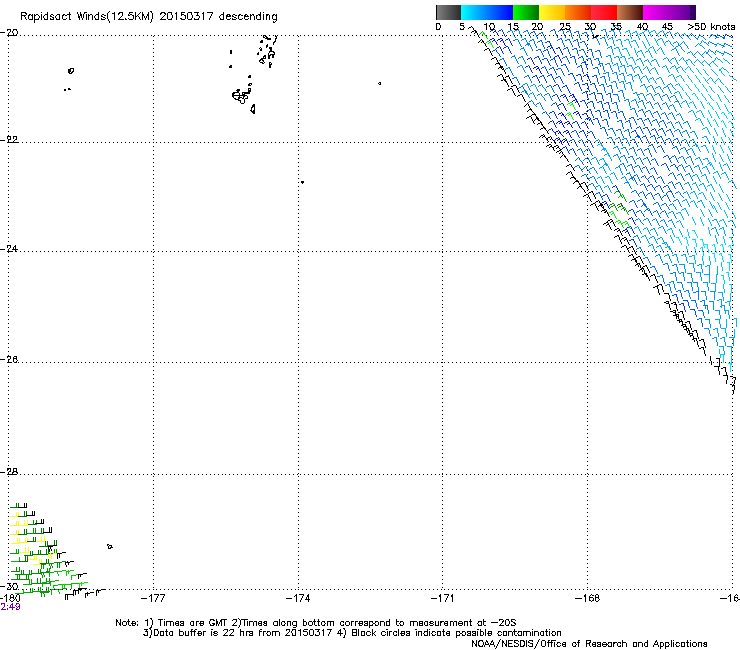Click the brown 35-40 knots color segment
This screenshot has width=740, height=650.
point(630,12)
